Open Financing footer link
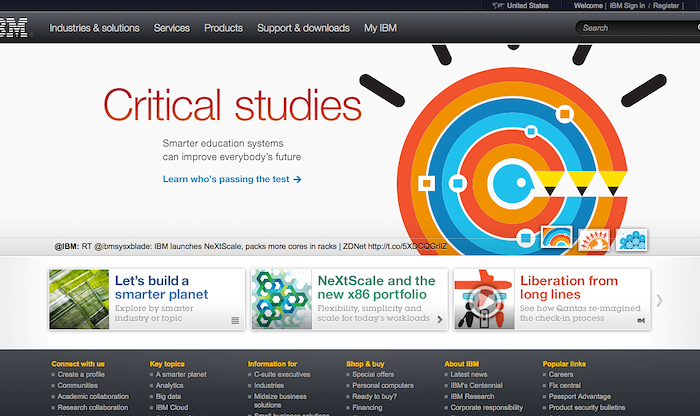This screenshot has width=700, height=416. [x=367, y=408]
